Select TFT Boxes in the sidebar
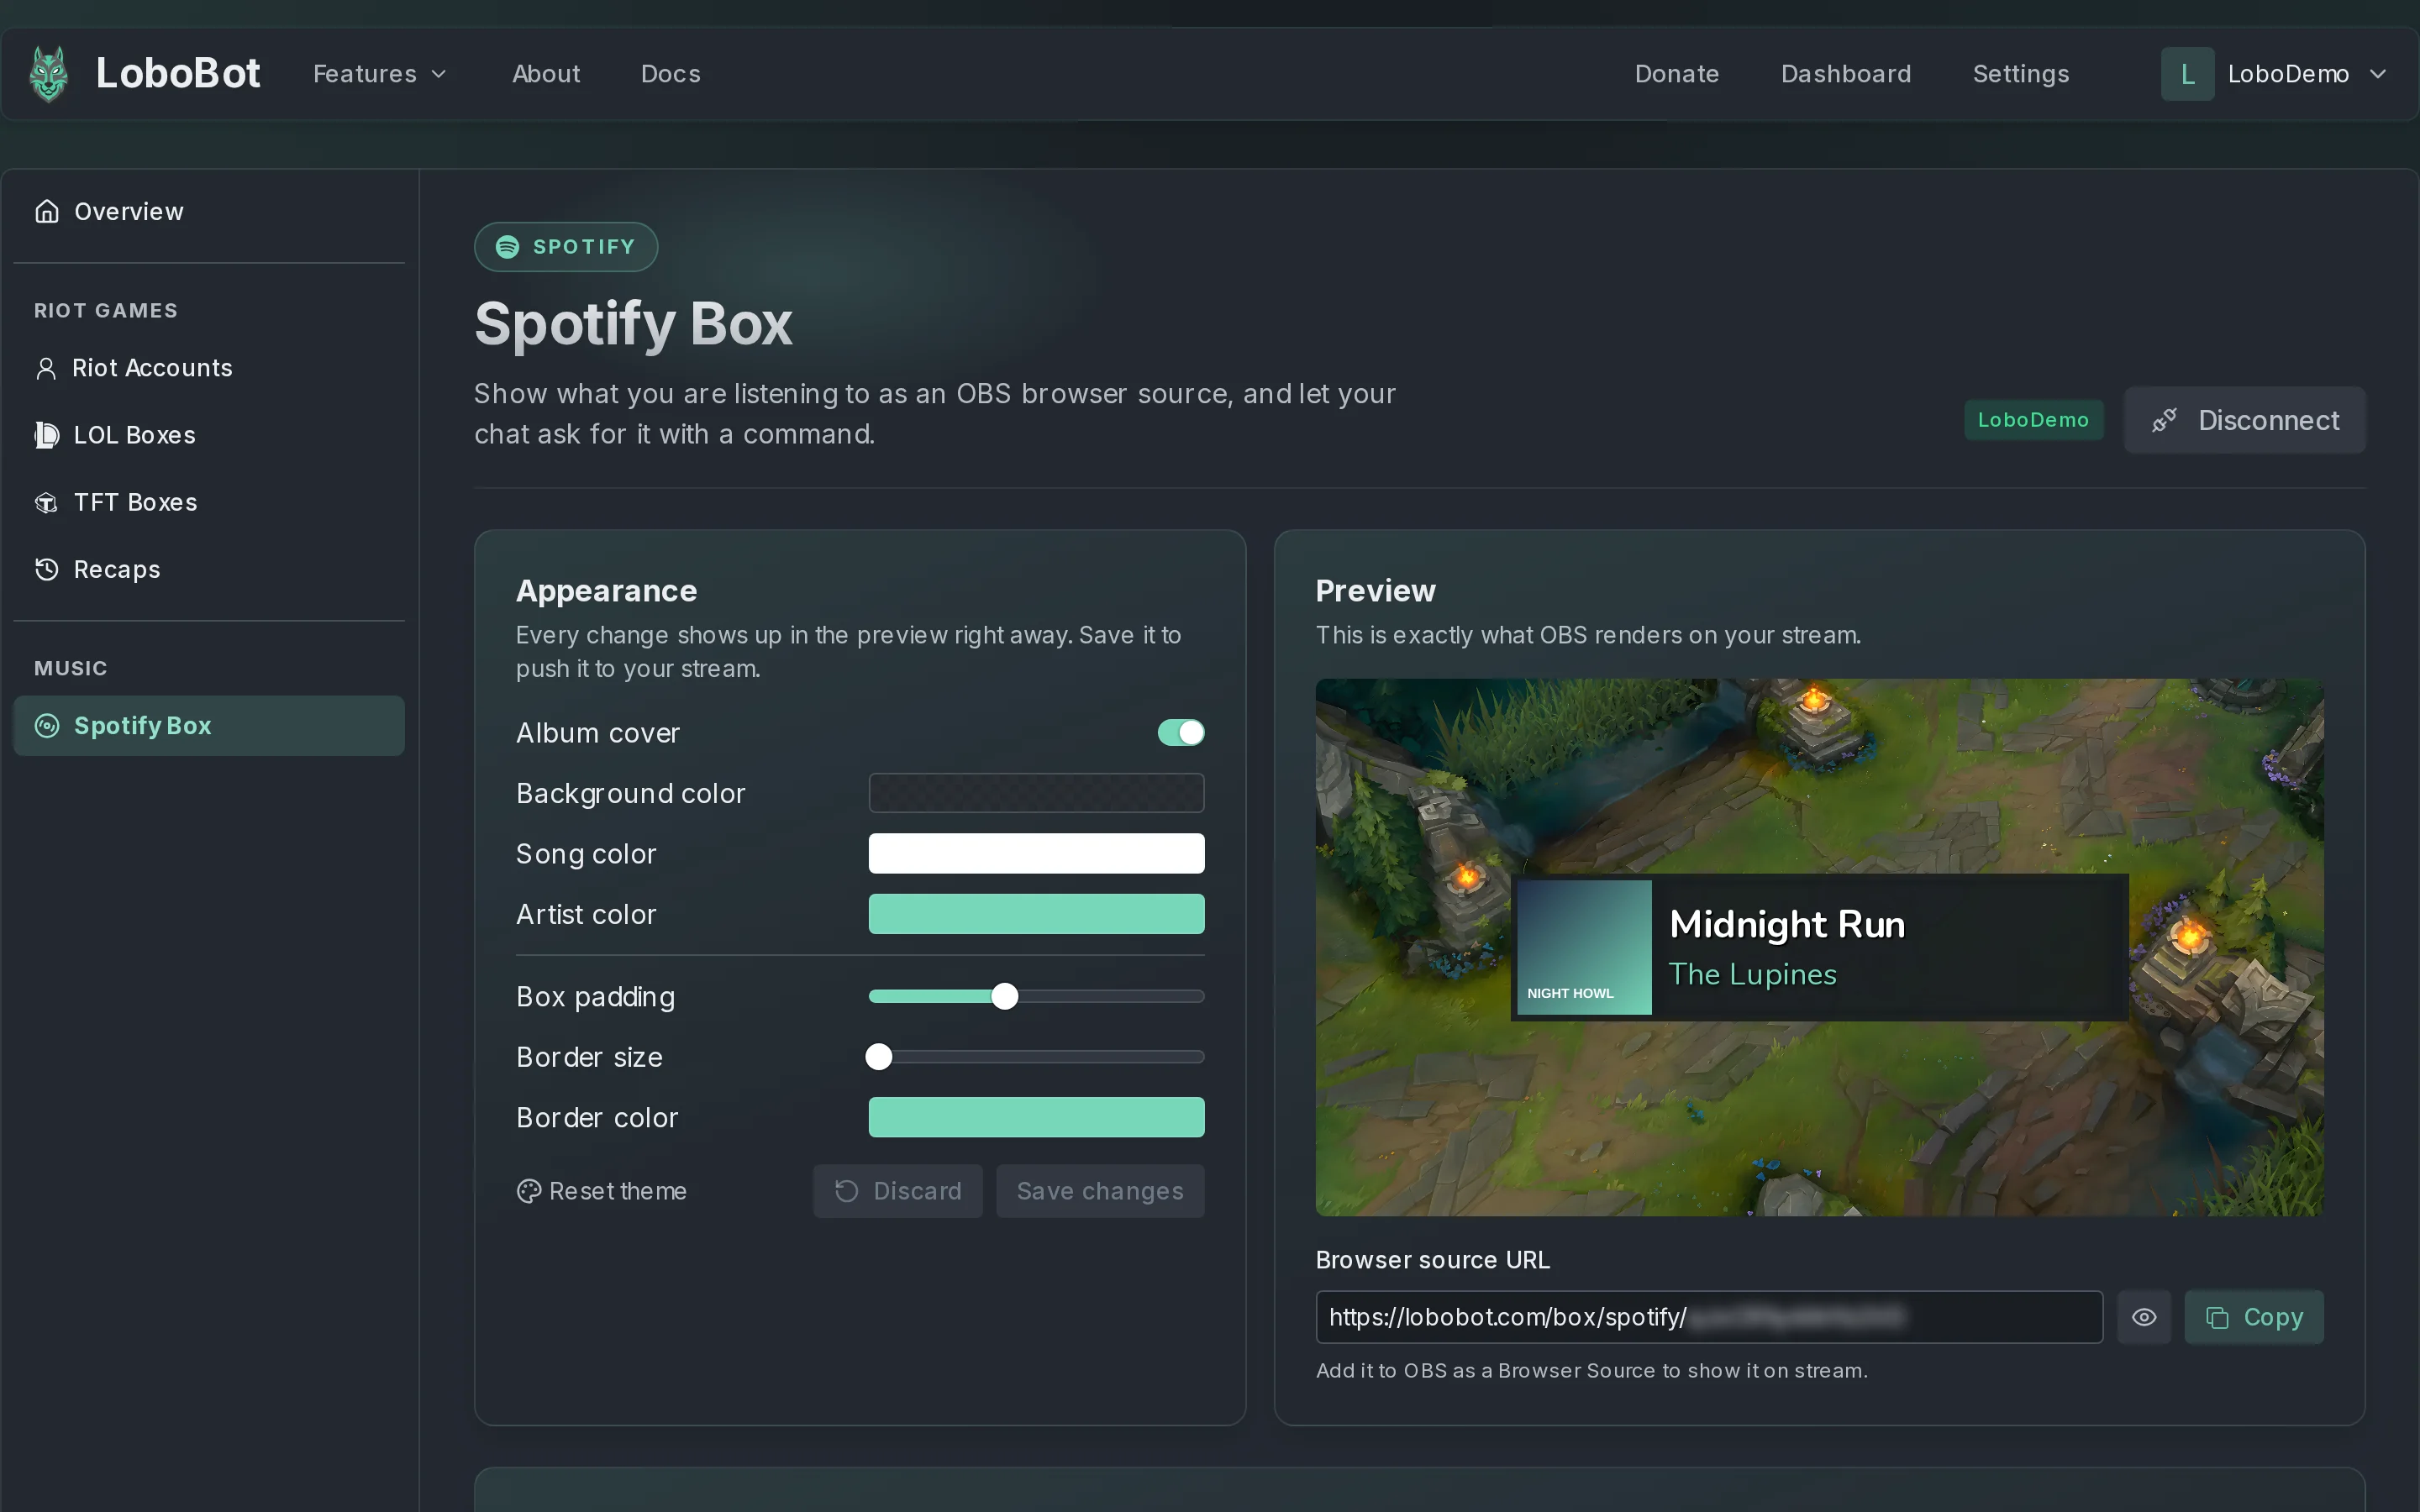This screenshot has height=1512, width=2420. click(209, 502)
